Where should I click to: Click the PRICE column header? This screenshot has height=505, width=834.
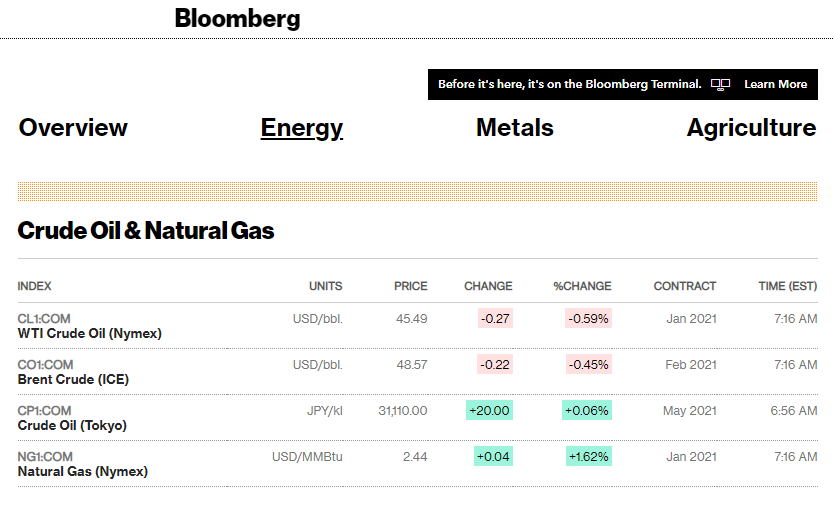coord(410,286)
